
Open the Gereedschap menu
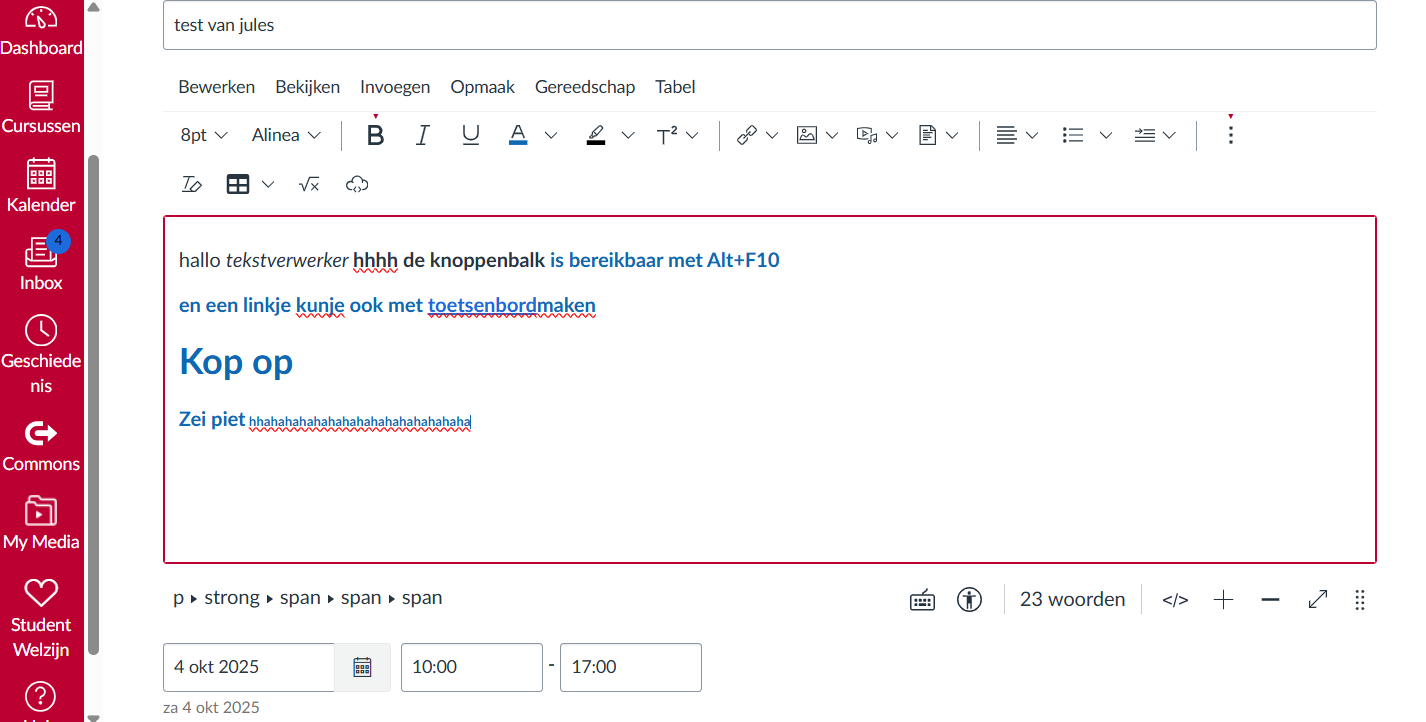(x=585, y=87)
